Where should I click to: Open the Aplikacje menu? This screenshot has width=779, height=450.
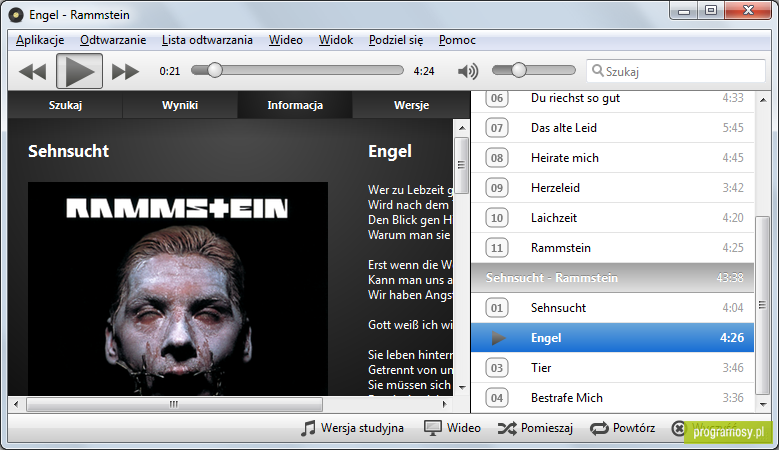tap(40, 40)
